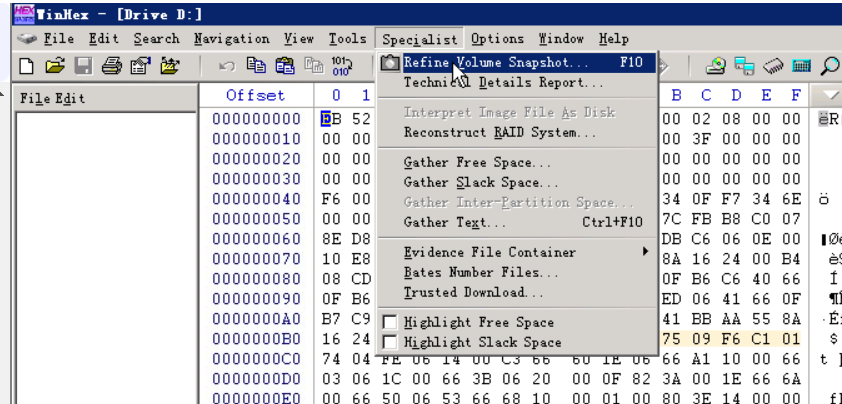Click the clipboard Paste toolbar icon
Viewport: 842px width, 404px height.
click(285, 66)
